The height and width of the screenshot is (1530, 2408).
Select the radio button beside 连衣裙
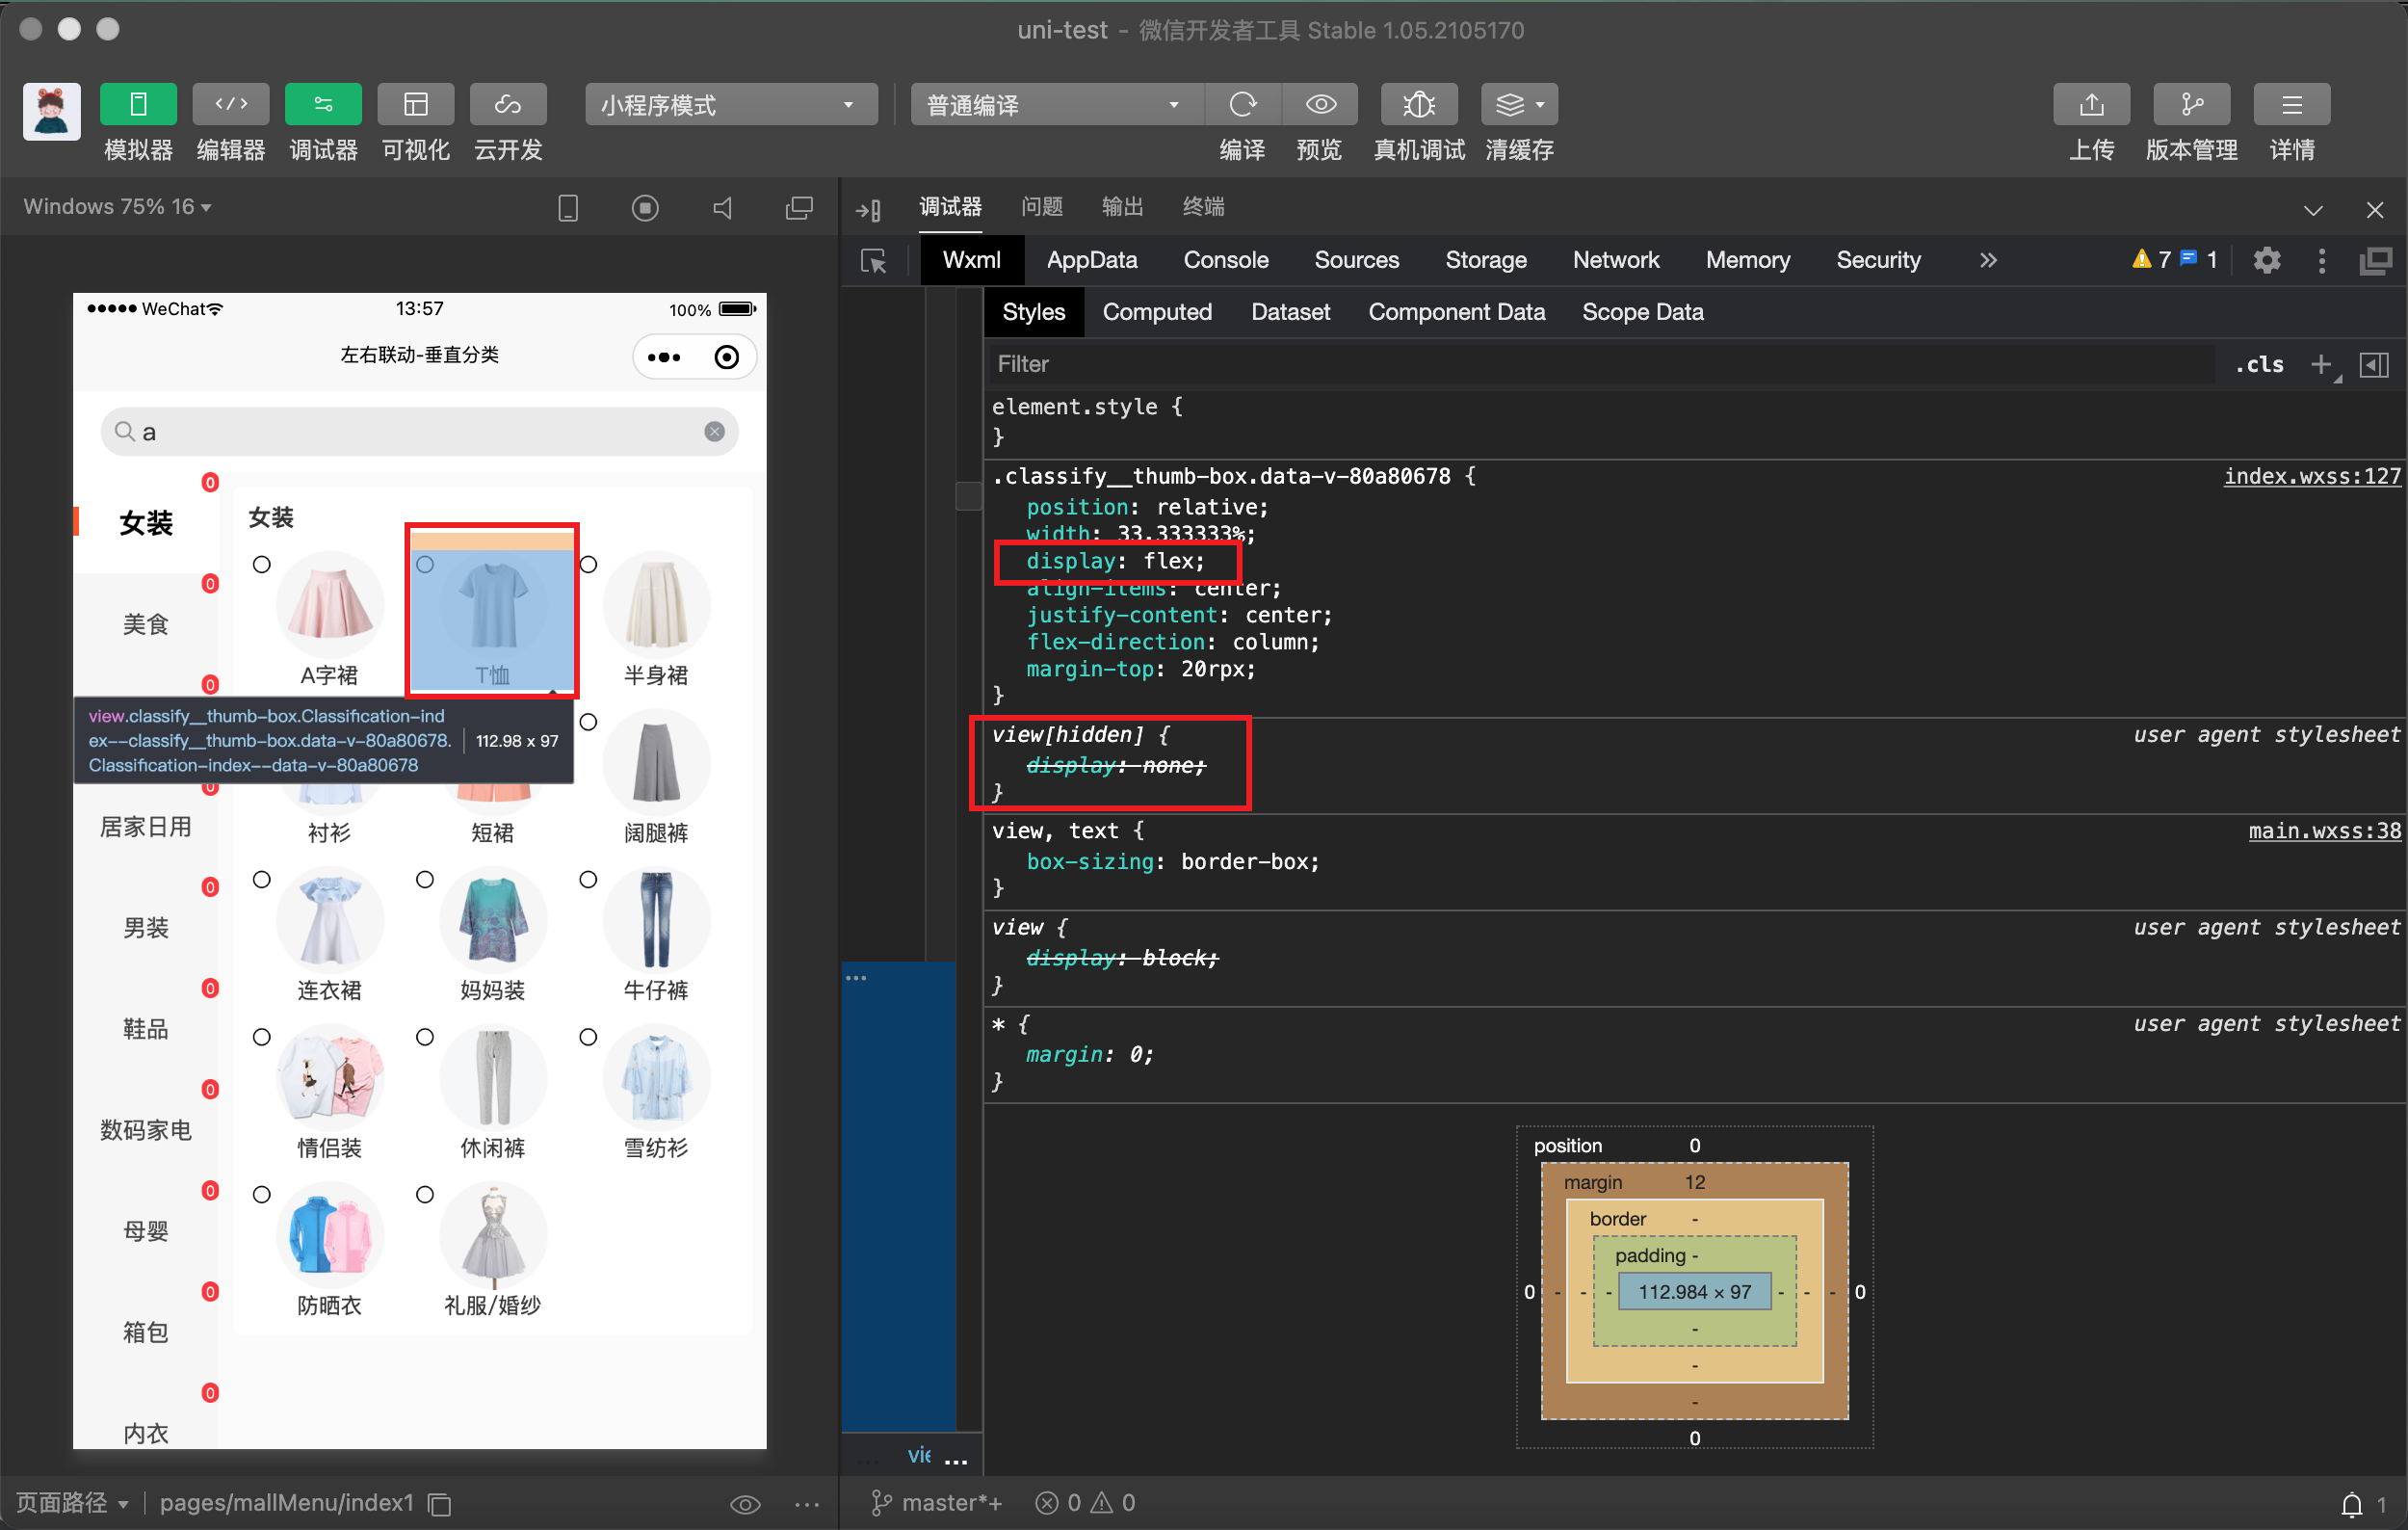pos(262,880)
